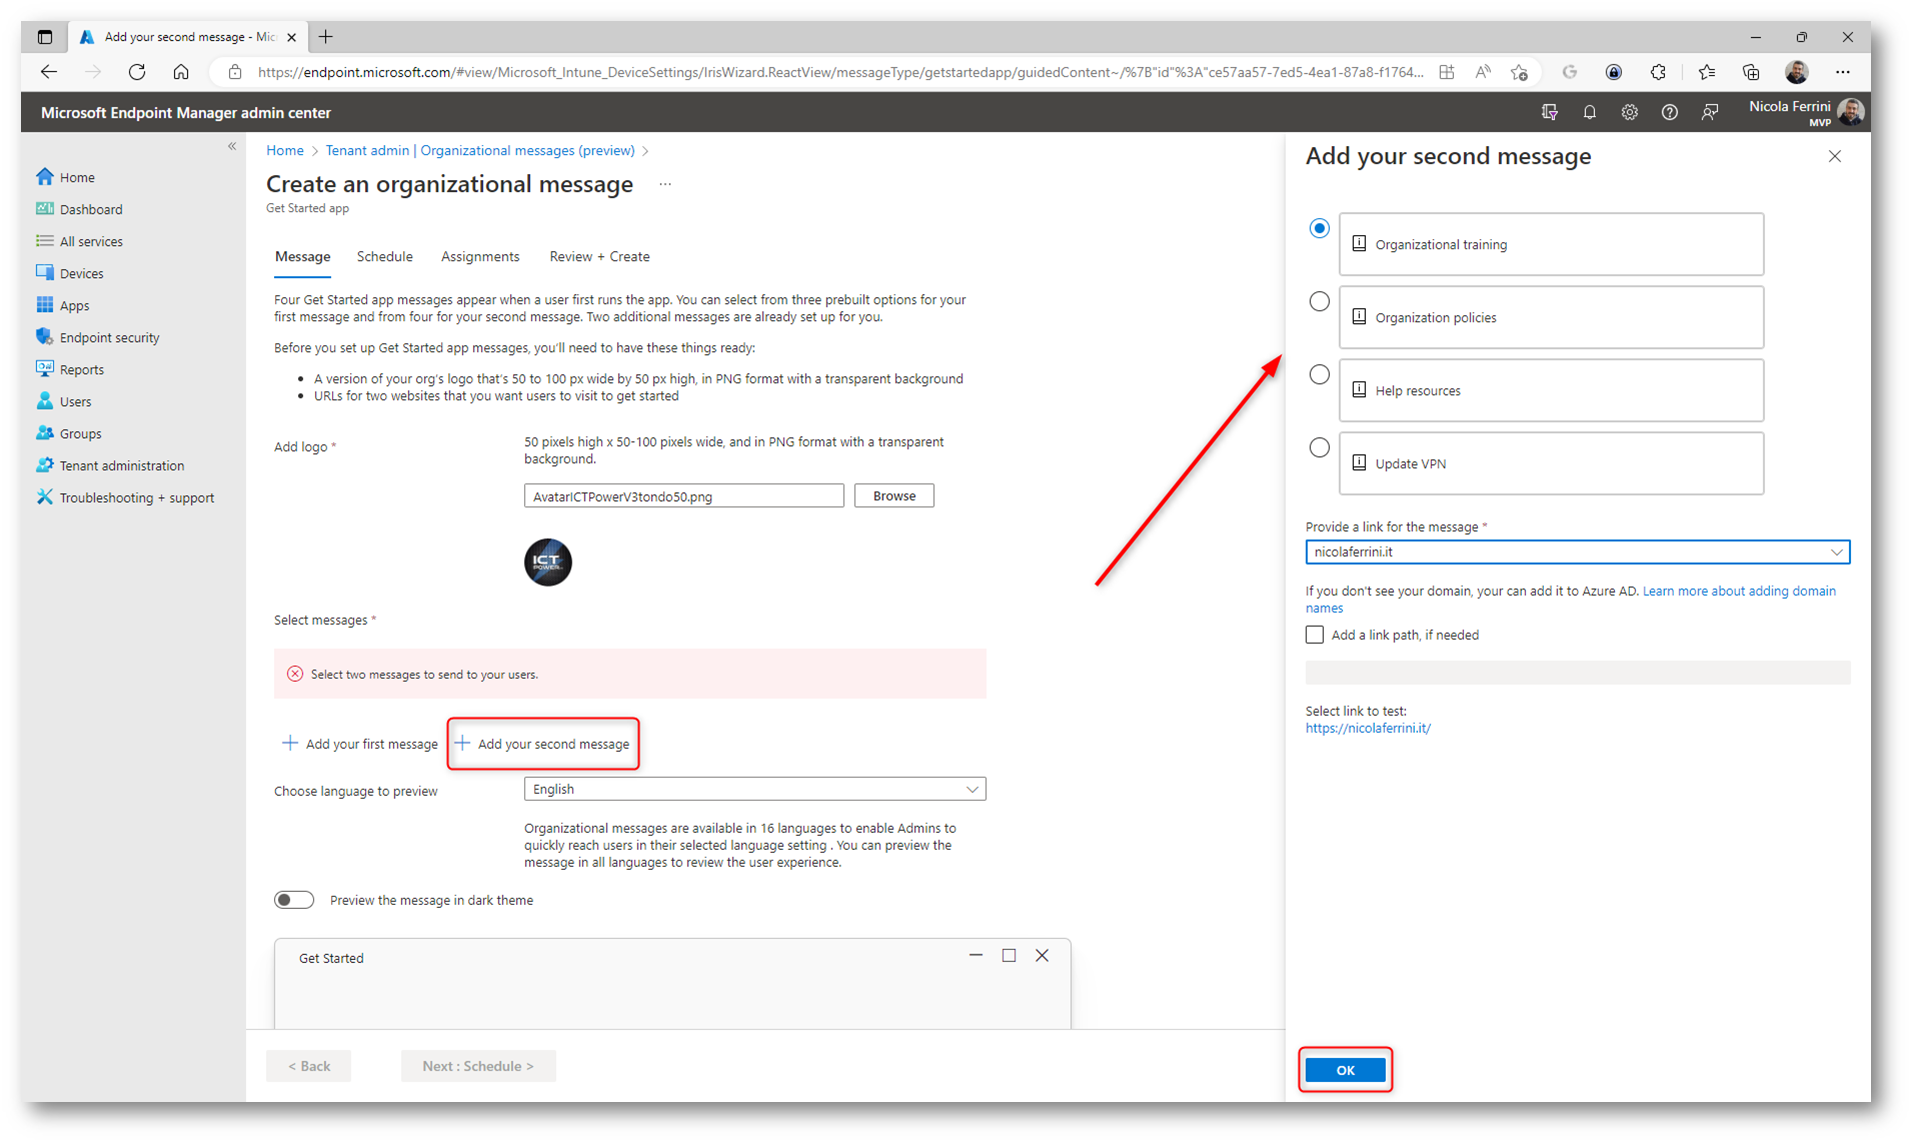The height and width of the screenshot is (1144, 1913).
Task: Open the language preview dropdown English
Action: pyautogui.click(x=754, y=789)
